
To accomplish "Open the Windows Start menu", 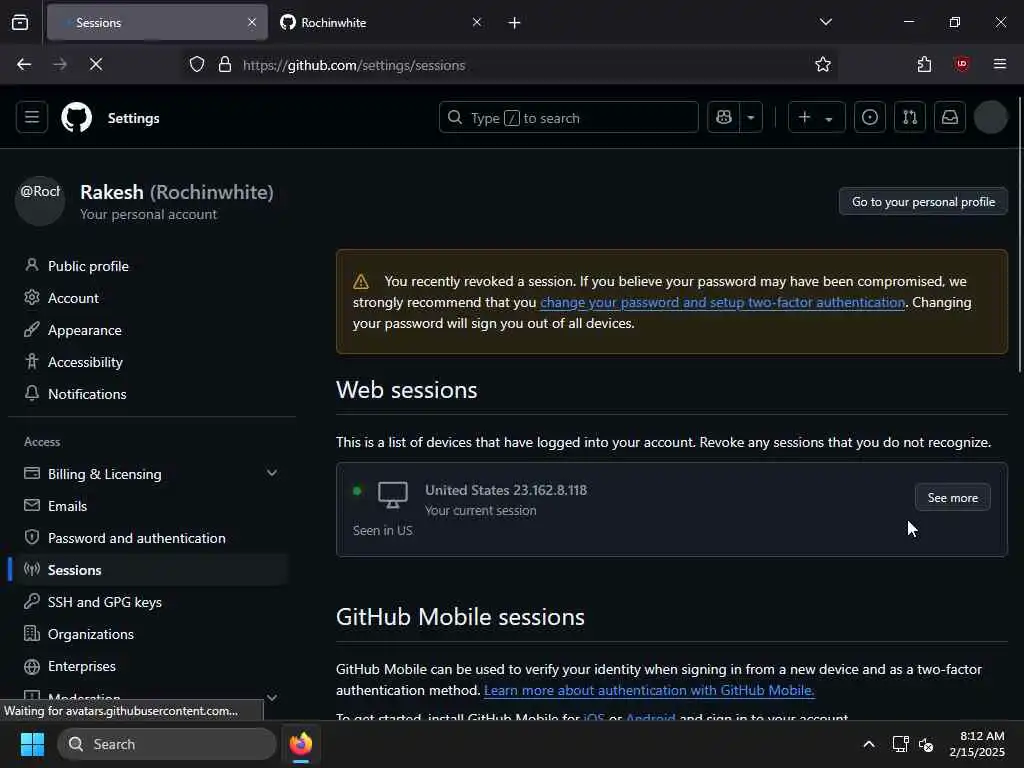I will [x=32, y=744].
